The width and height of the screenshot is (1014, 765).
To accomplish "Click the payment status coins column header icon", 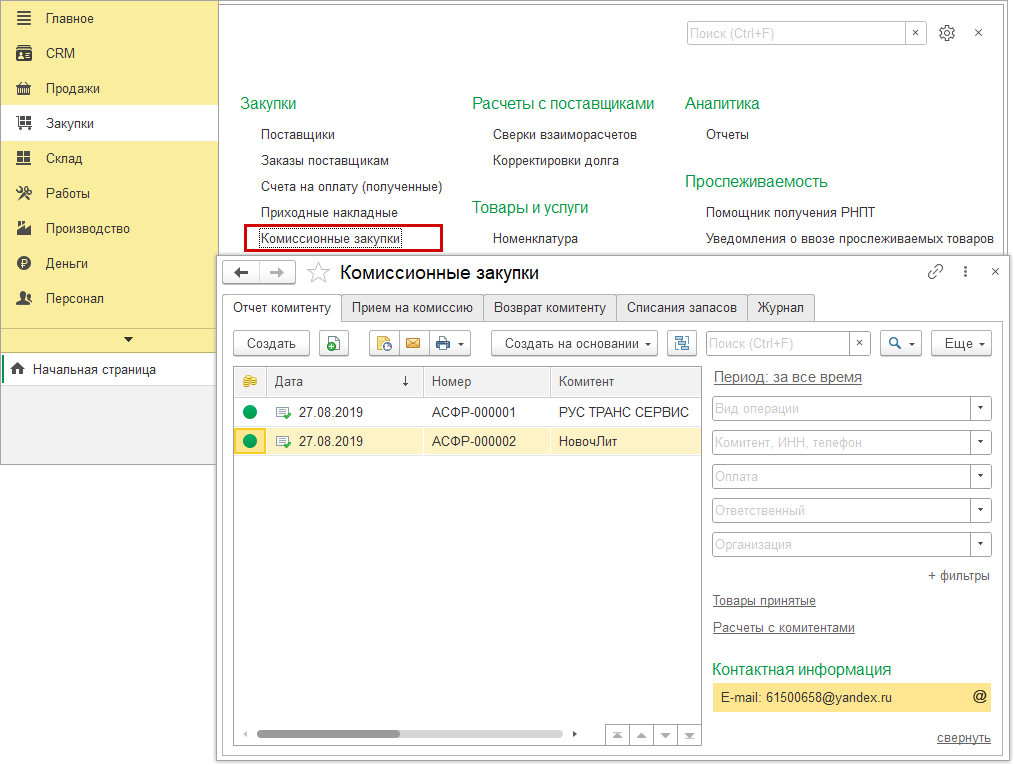I will (250, 382).
